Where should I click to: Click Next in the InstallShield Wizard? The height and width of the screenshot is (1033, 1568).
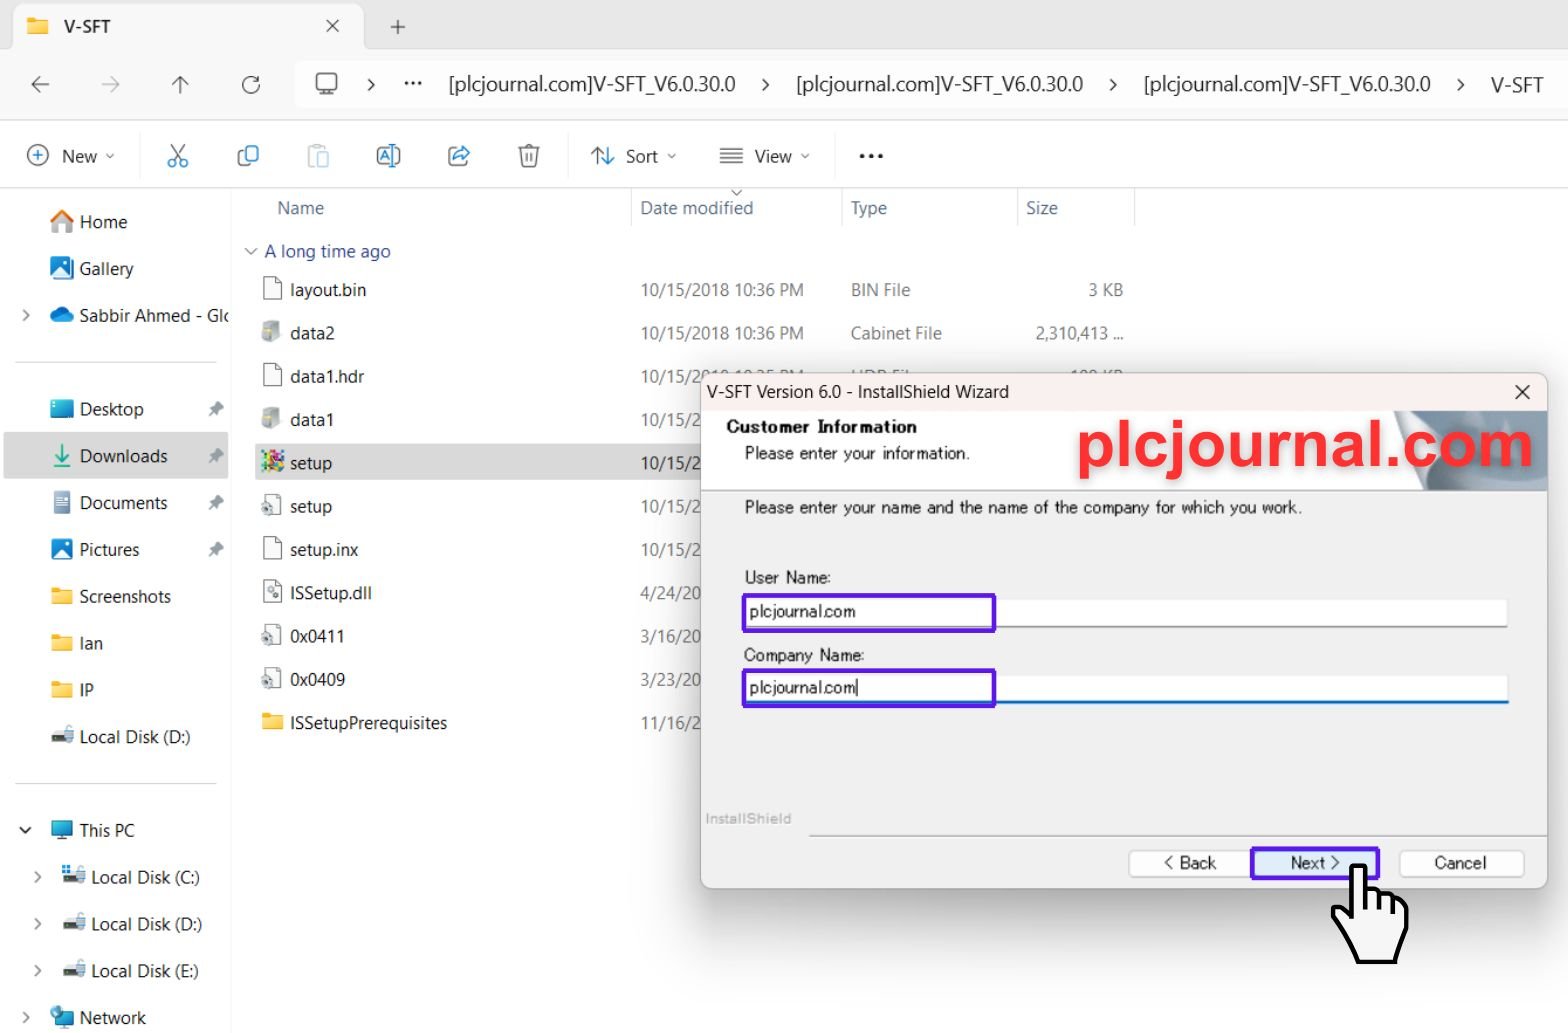click(x=1314, y=863)
